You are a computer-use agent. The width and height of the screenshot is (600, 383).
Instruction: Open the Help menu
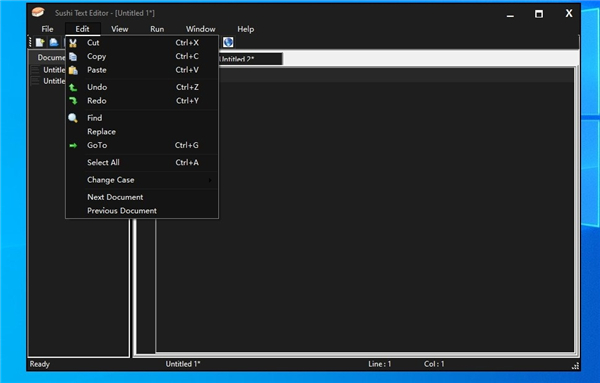coord(246,29)
